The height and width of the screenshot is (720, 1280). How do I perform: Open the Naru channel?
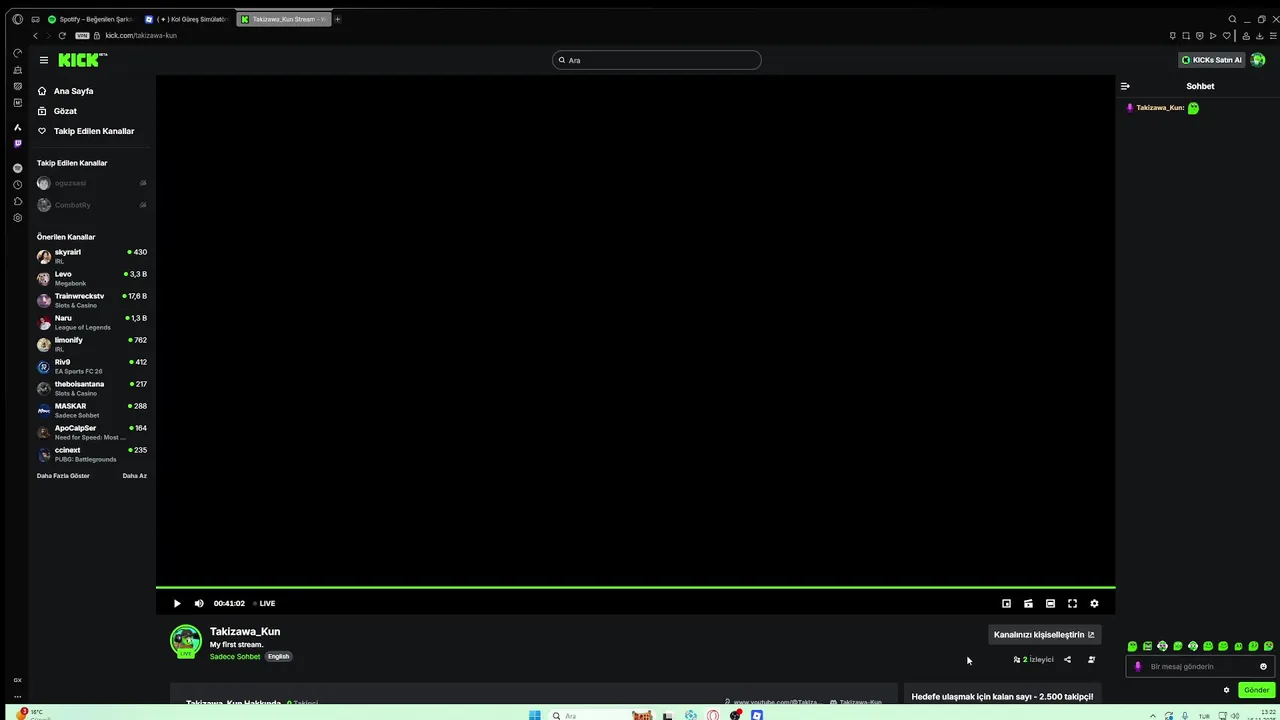coord(92,322)
